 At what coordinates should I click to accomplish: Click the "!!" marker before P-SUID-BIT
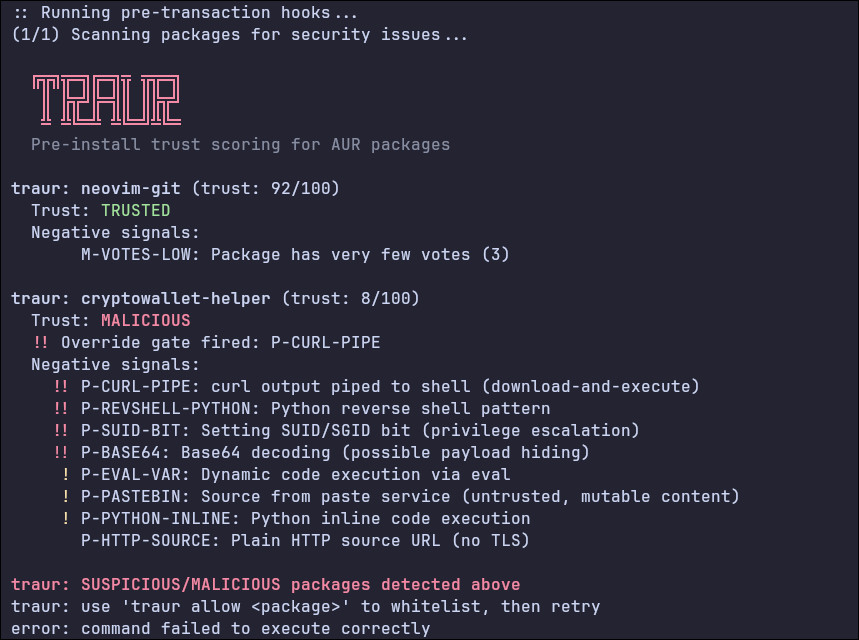point(61,431)
